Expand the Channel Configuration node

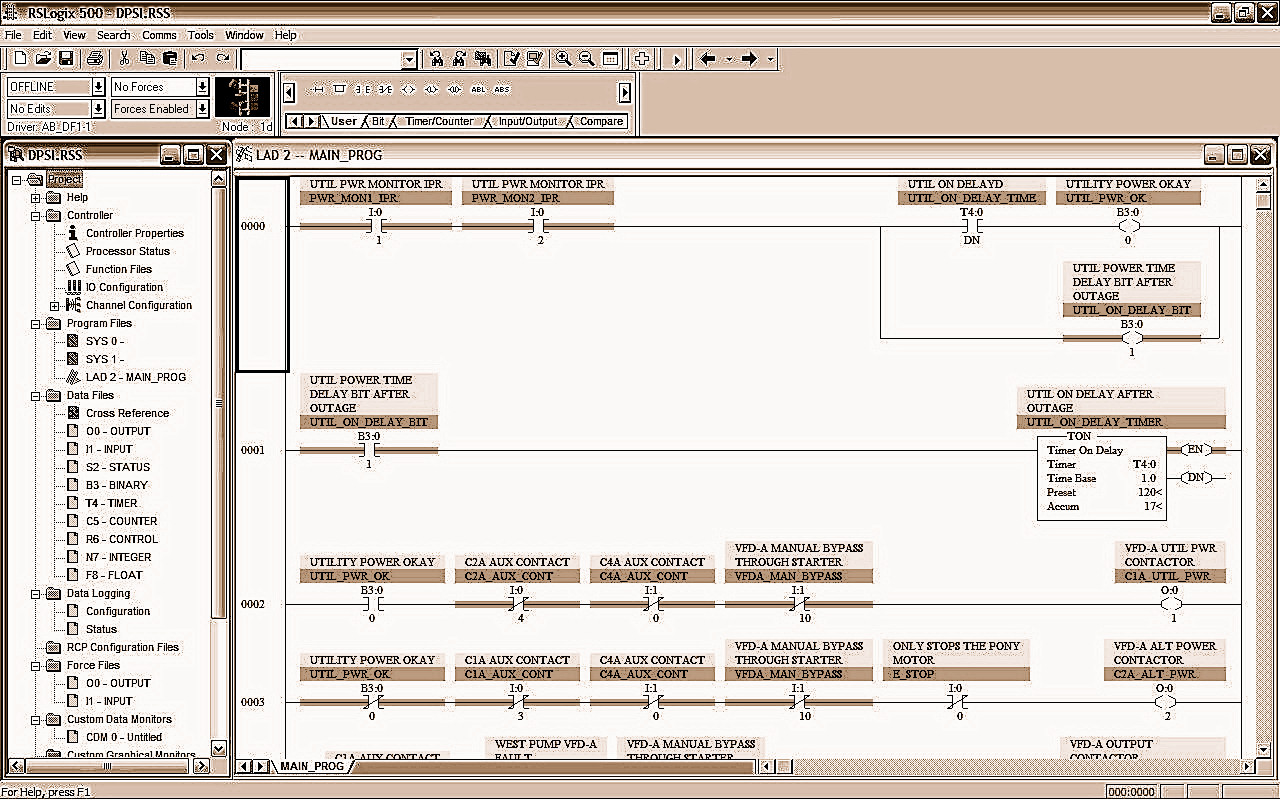55,306
